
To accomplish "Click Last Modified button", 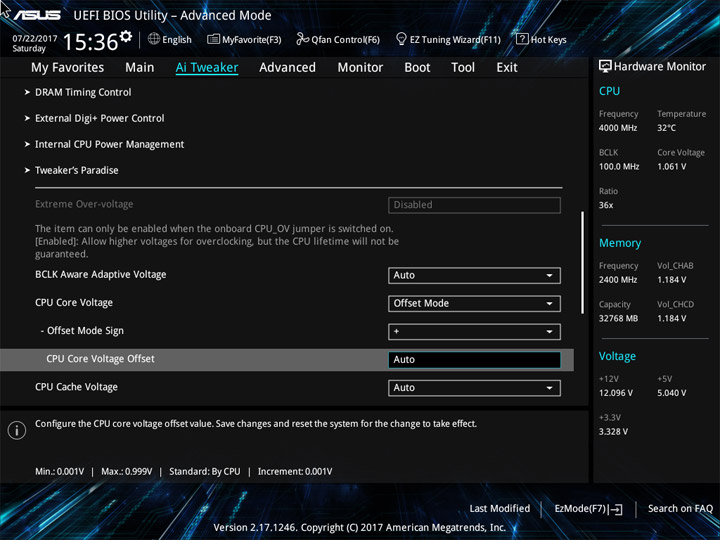I will click(500, 509).
